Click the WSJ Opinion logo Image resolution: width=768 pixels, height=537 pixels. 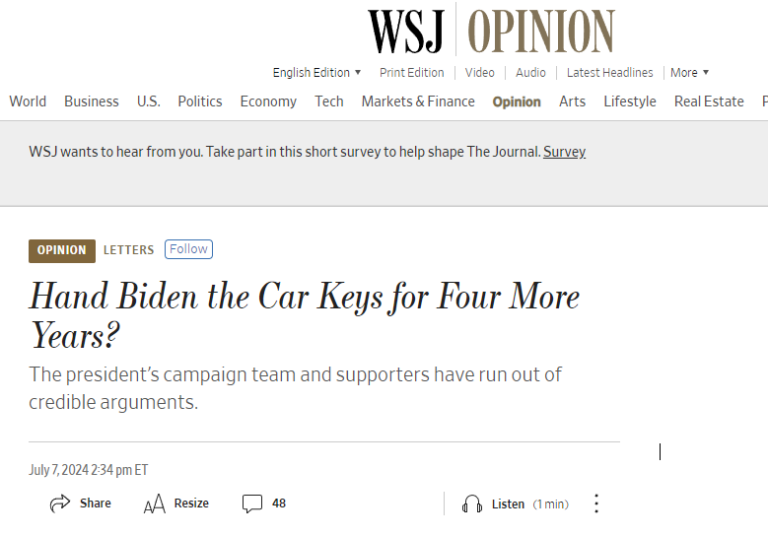(x=490, y=31)
